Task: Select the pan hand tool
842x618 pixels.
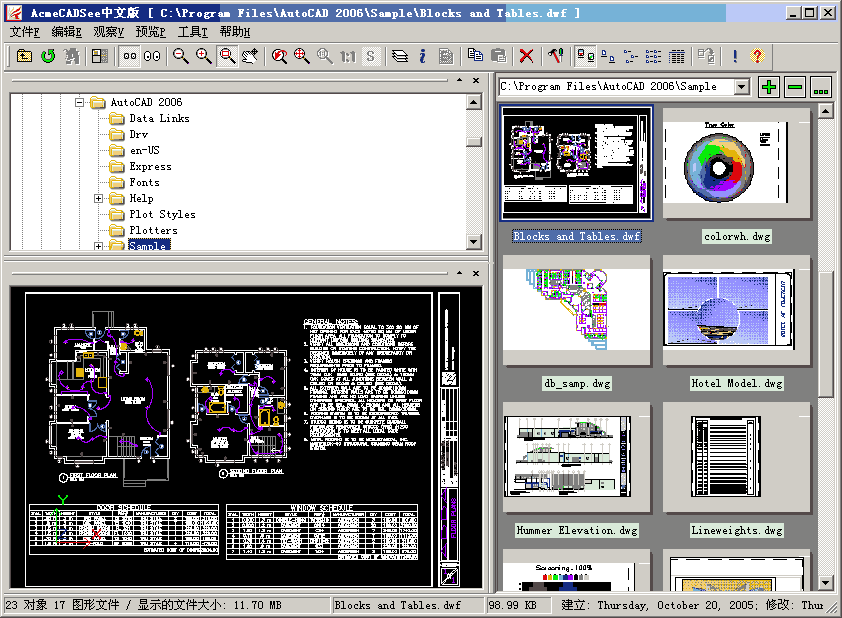Action: (250, 56)
